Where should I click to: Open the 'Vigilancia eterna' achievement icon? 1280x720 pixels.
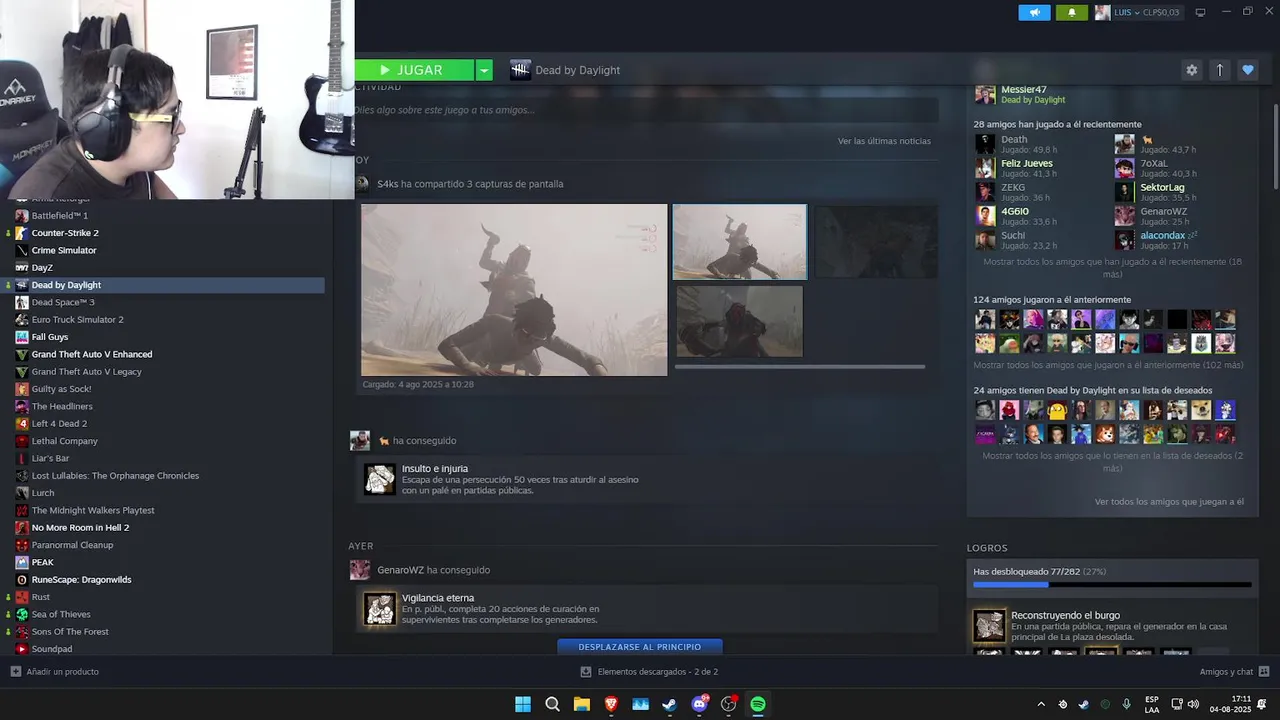pyautogui.click(x=380, y=608)
